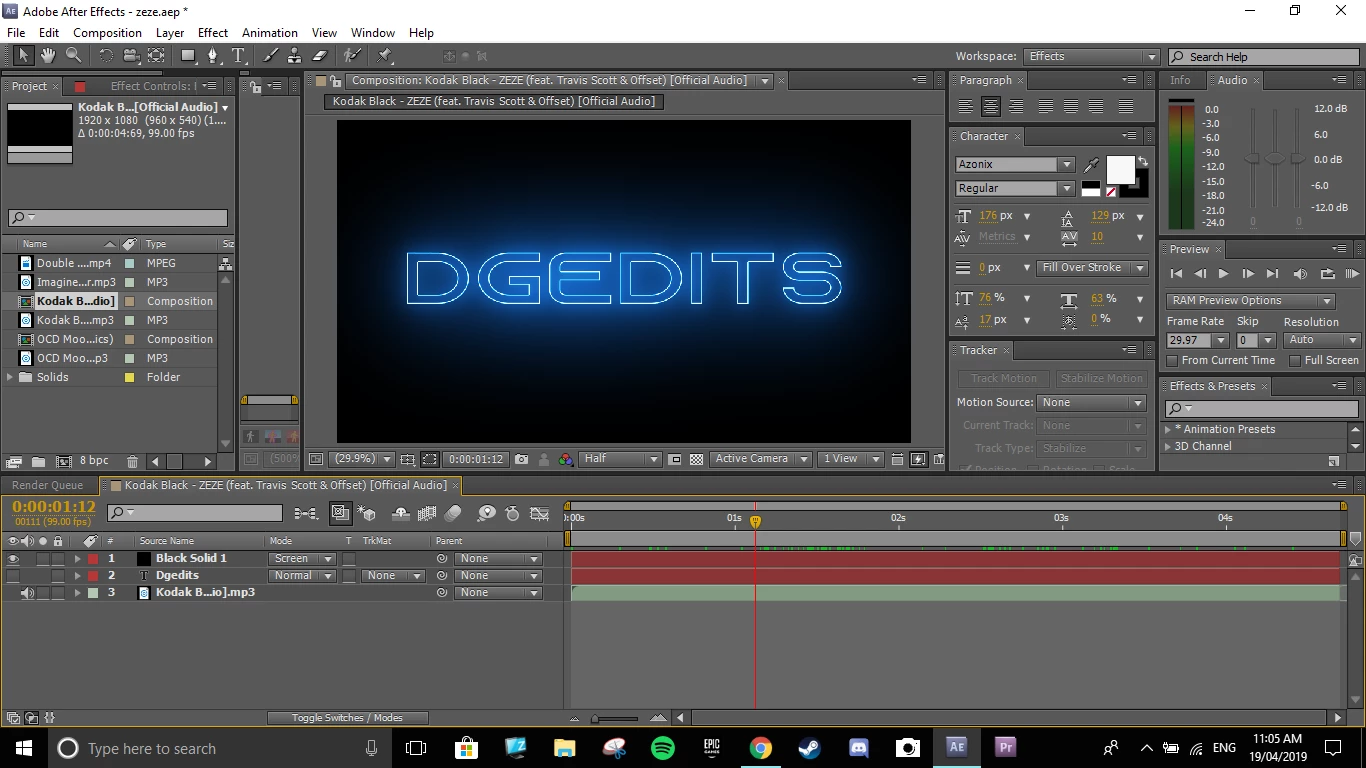This screenshot has width=1366, height=768.
Task: Open the composition mini-flowchart
Action: [306, 514]
